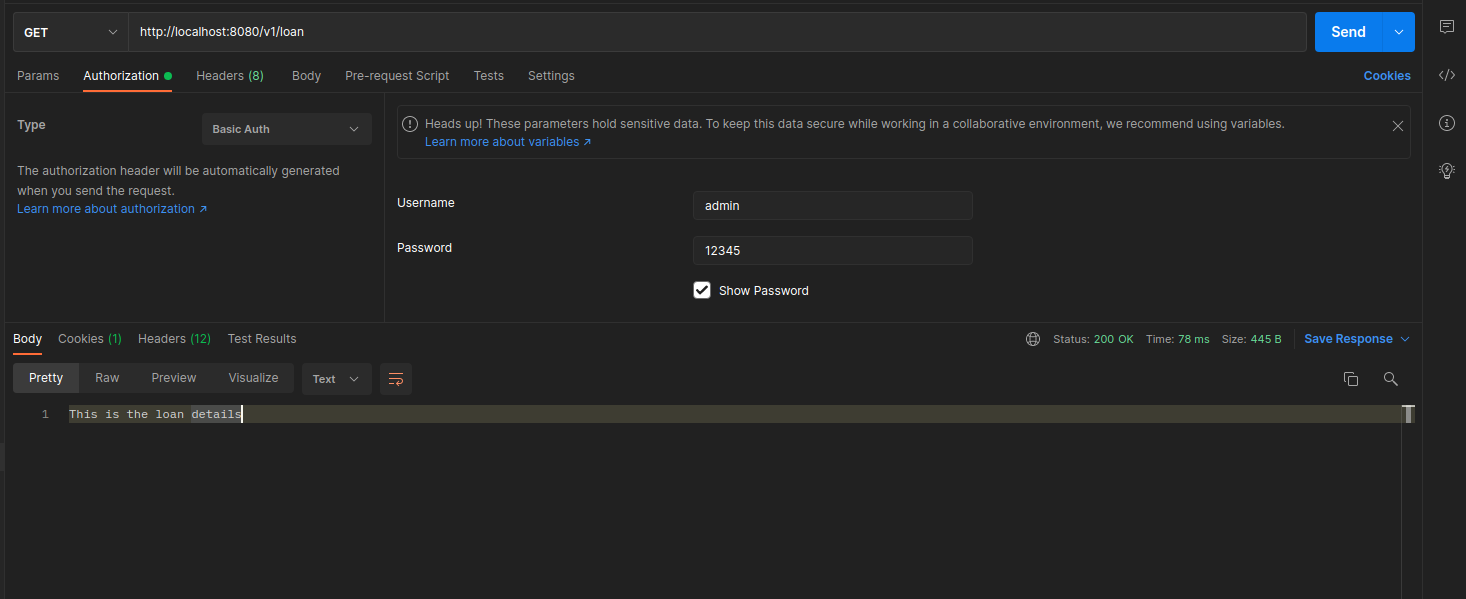Copy response with the copy icon
The image size is (1466, 599).
(1351, 379)
